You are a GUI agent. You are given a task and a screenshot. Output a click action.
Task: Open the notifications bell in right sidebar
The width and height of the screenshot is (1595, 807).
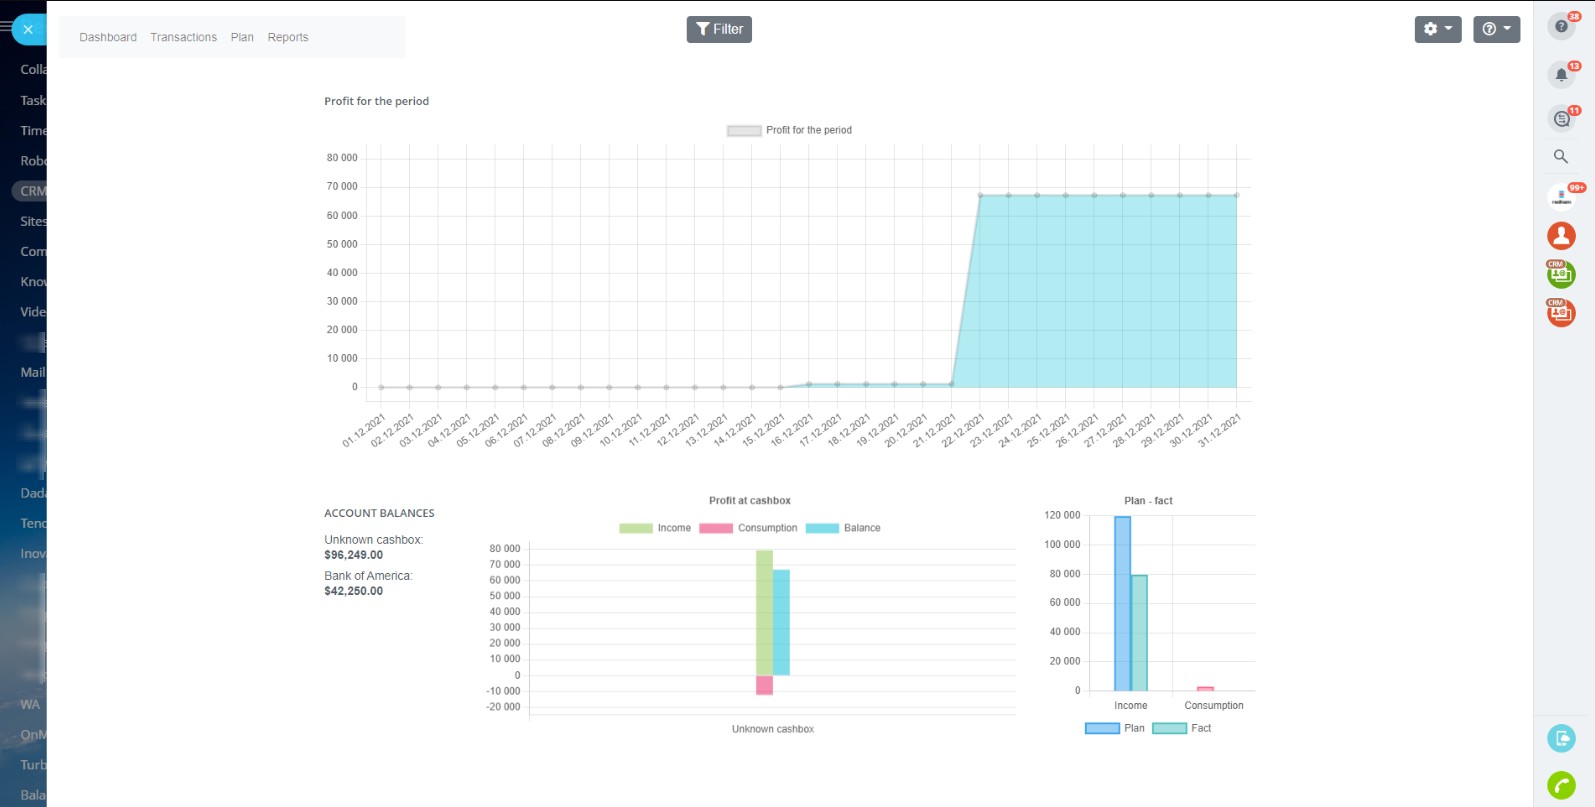pyautogui.click(x=1561, y=74)
